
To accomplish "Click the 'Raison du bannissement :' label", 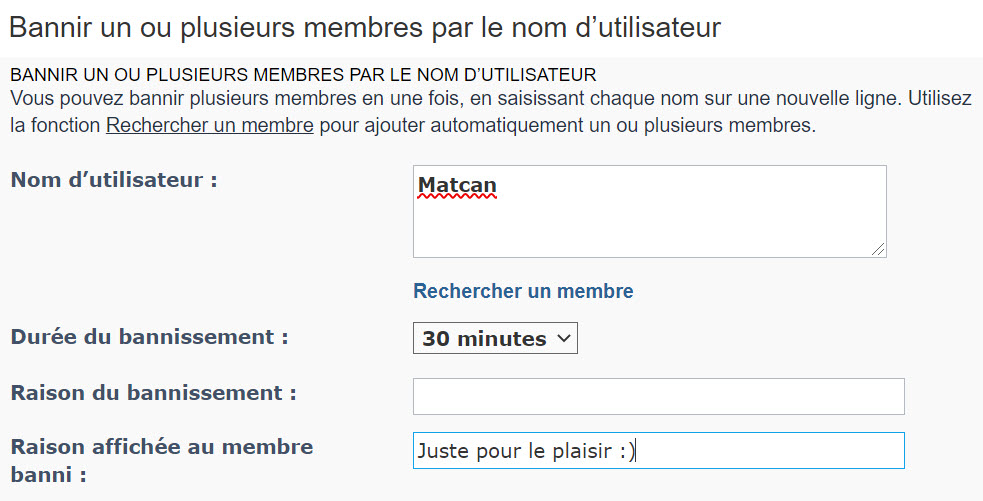I will coord(153,392).
